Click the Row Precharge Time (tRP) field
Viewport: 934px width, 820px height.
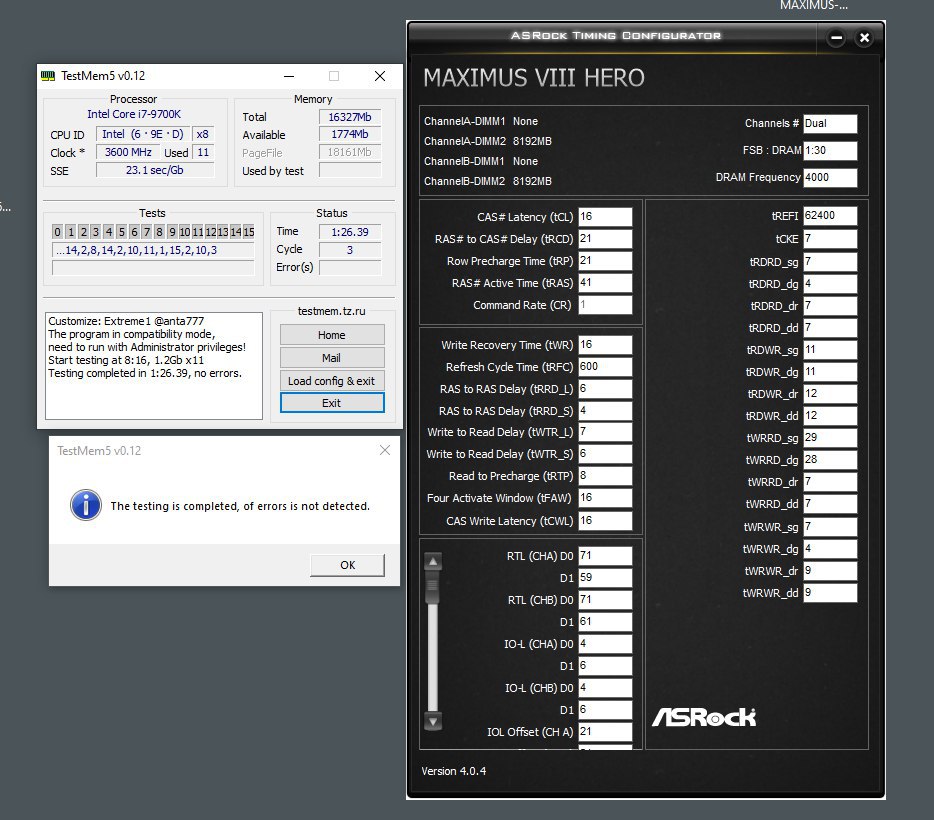click(605, 261)
